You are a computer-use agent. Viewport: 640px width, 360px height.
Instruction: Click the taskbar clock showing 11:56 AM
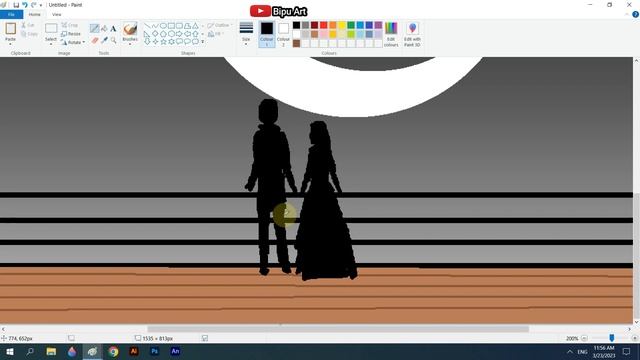point(604,351)
